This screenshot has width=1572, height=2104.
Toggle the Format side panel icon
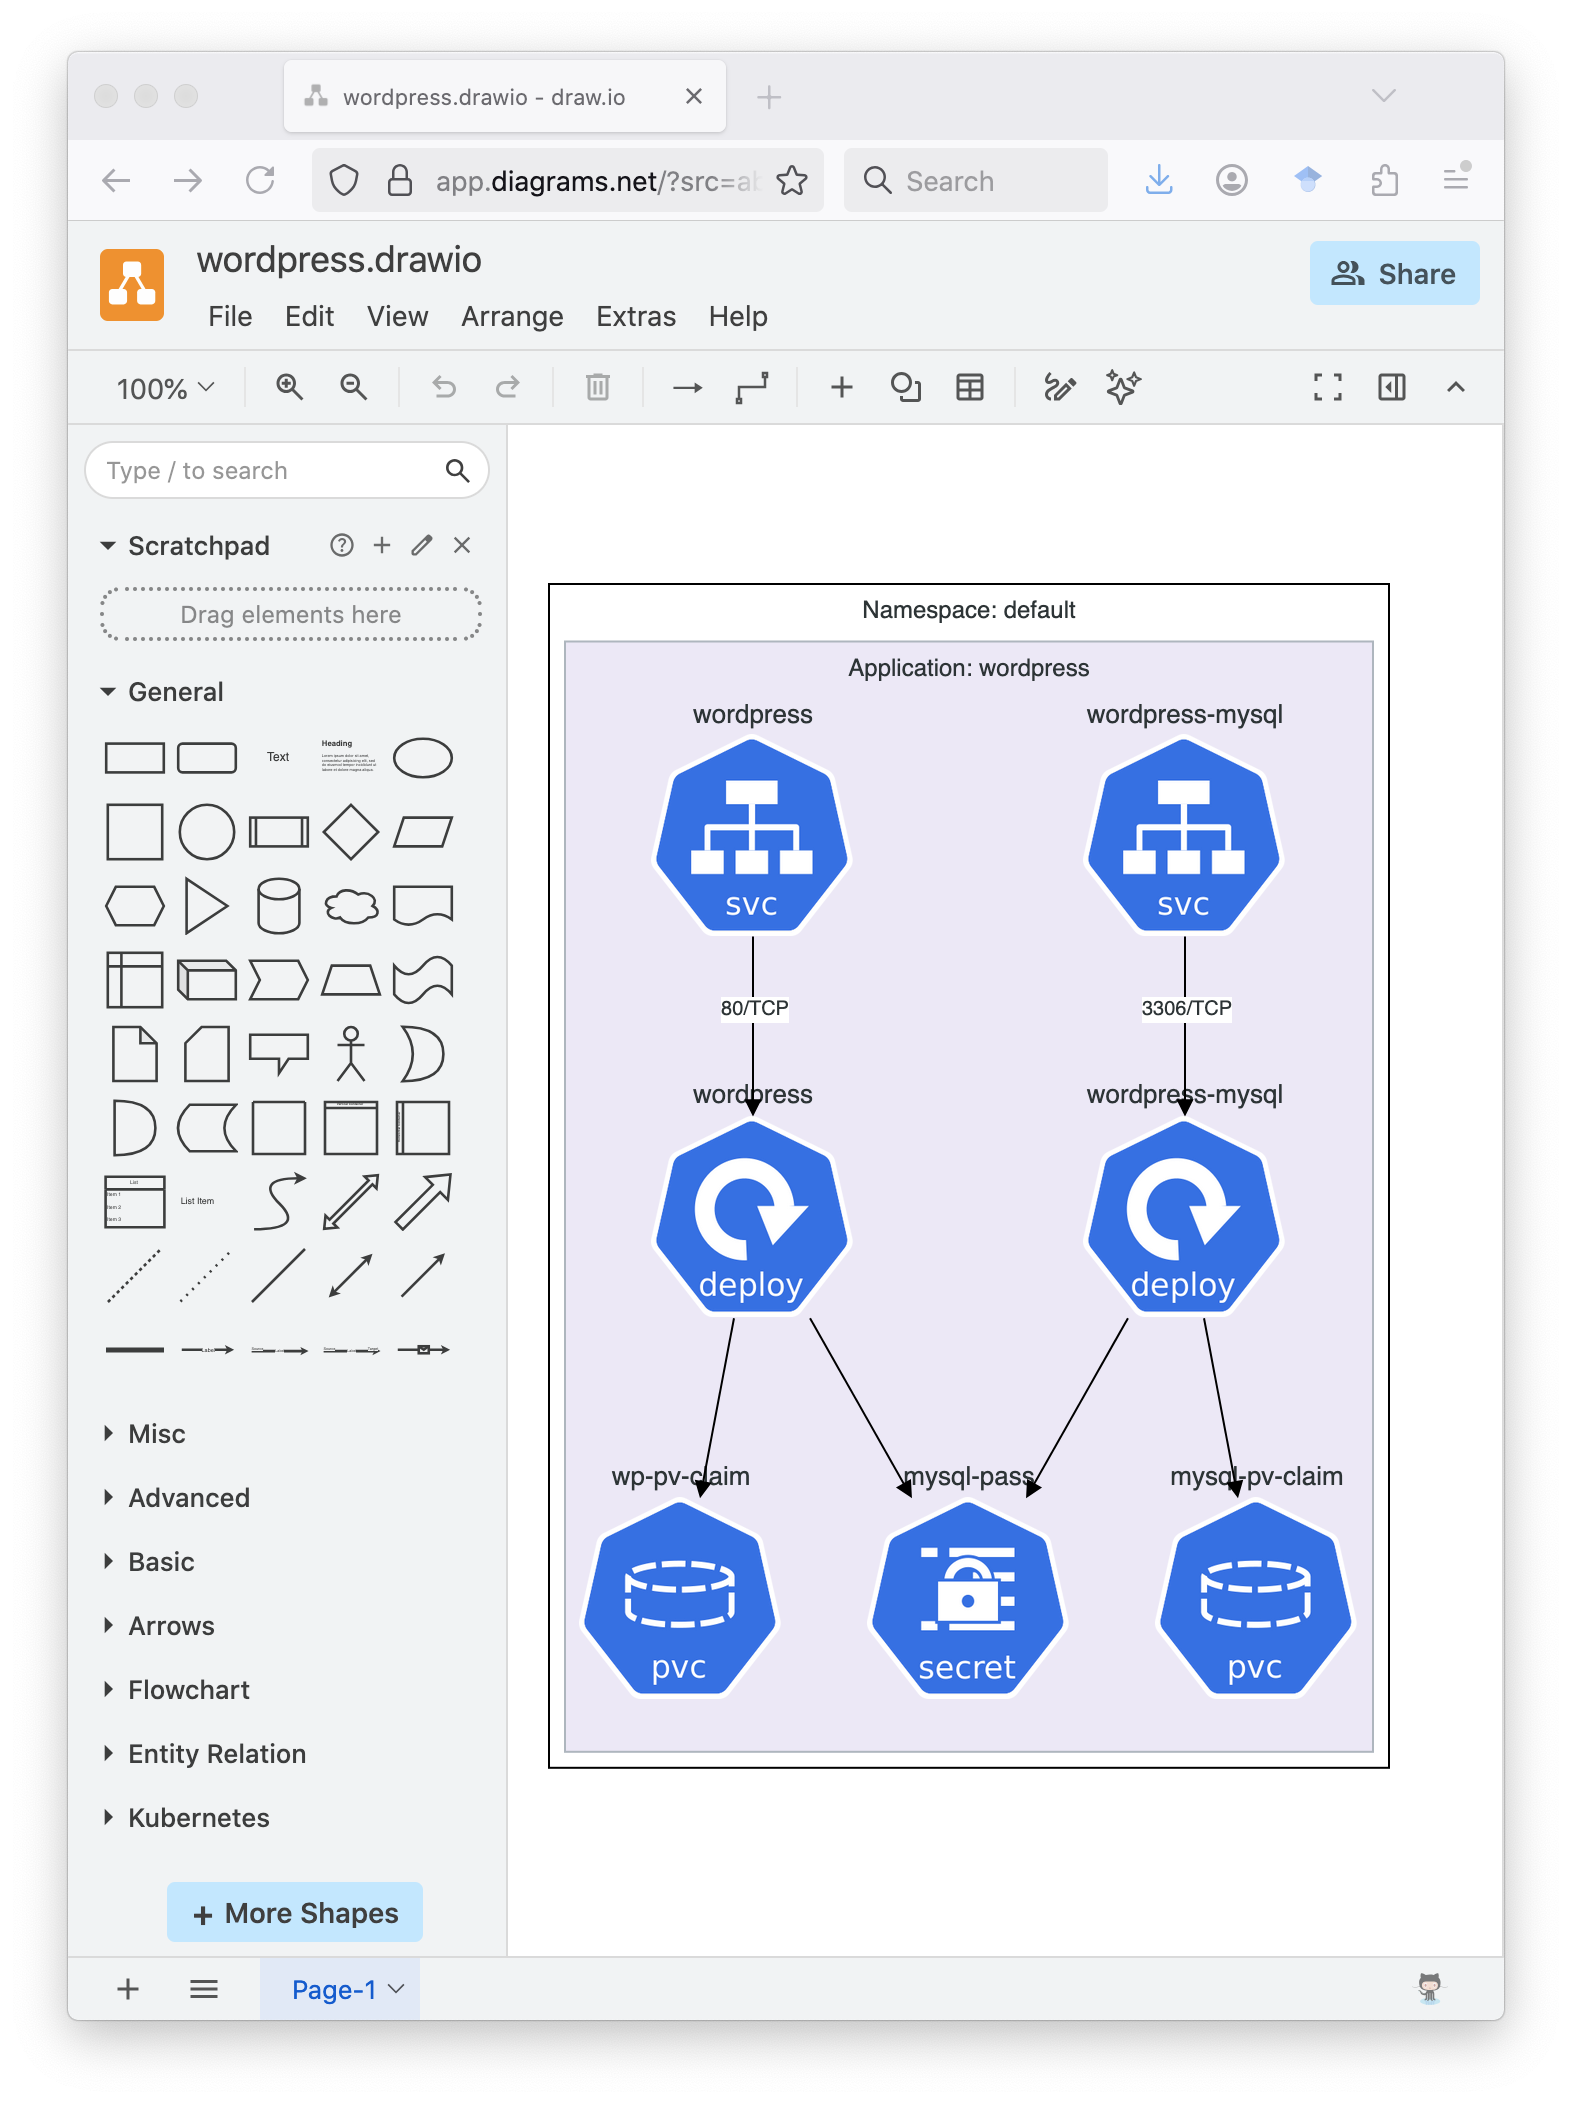[1392, 387]
